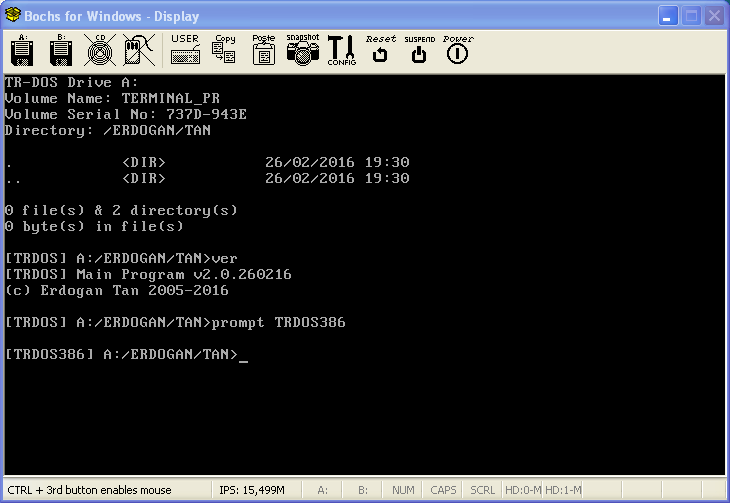Click the floppy drive A: toolbar icon
Image resolution: width=730 pixels, height=503 pixels.
pos(22,50)
